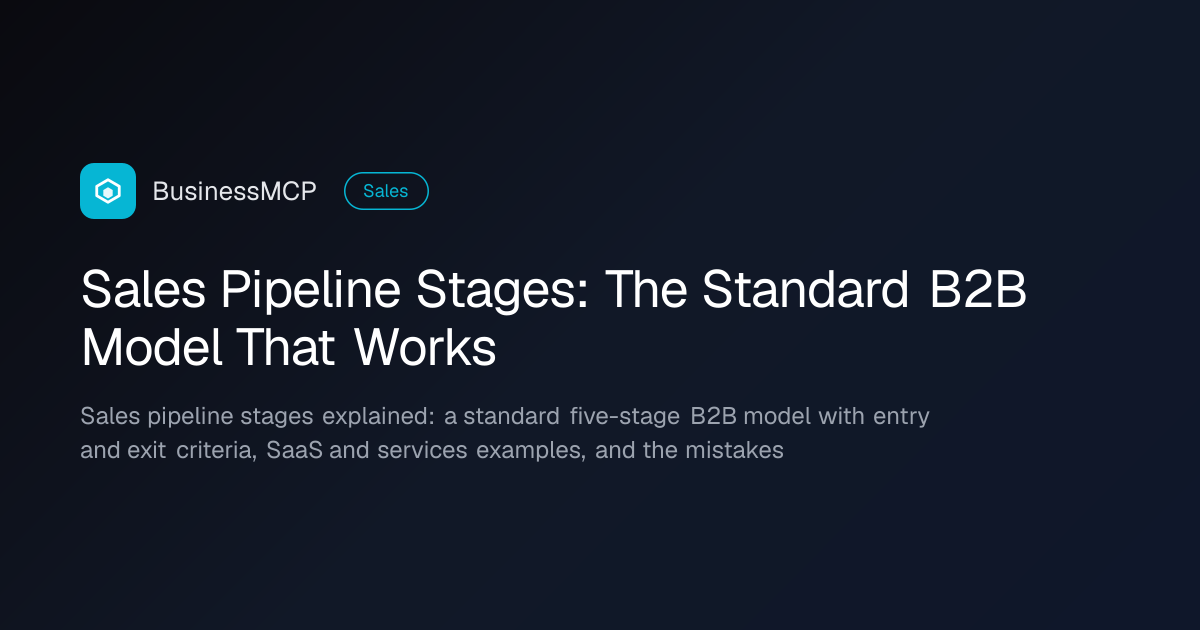Click the word 'Standard' in the headline
Screen dimensions: 1200x630
tap(805, 290)
